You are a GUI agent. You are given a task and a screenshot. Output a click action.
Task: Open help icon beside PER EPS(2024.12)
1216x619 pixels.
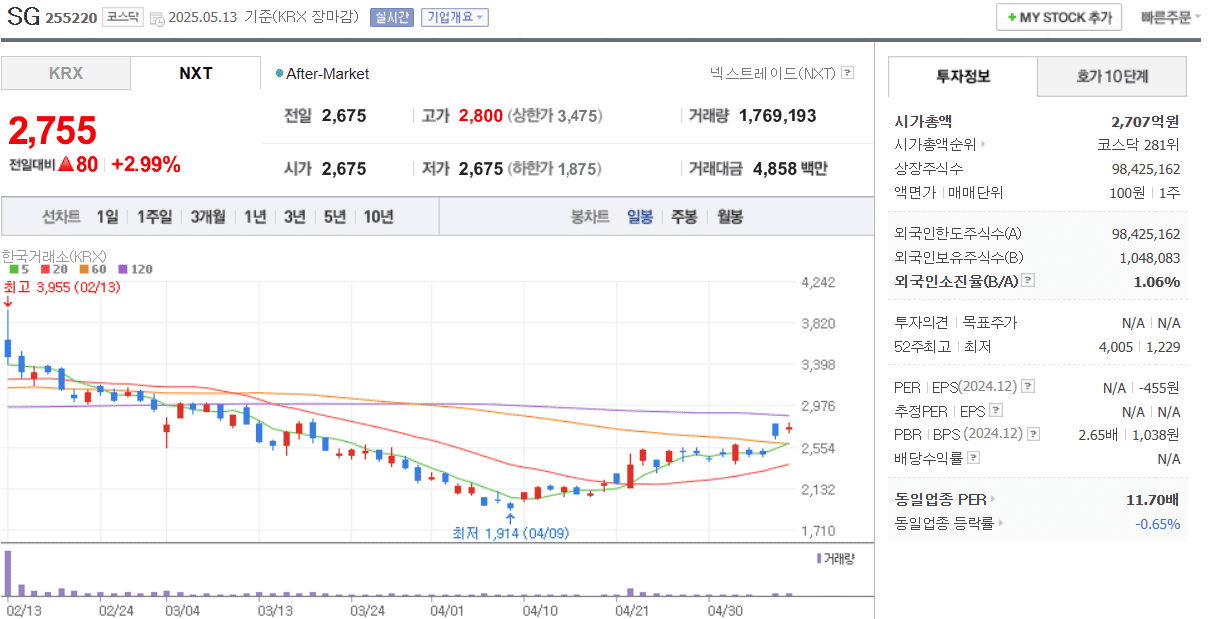[1028, 387]
